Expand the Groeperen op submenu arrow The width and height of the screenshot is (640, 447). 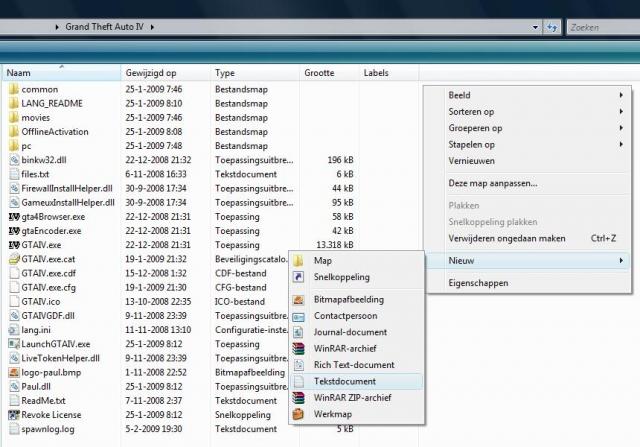pos(621,128)
